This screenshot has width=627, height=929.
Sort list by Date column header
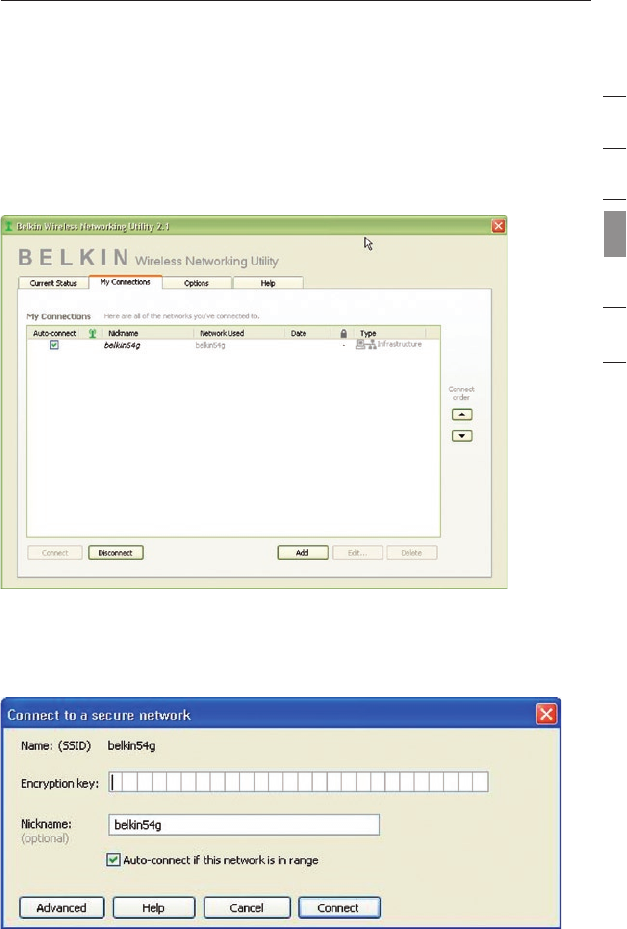(x=298, y=334)
